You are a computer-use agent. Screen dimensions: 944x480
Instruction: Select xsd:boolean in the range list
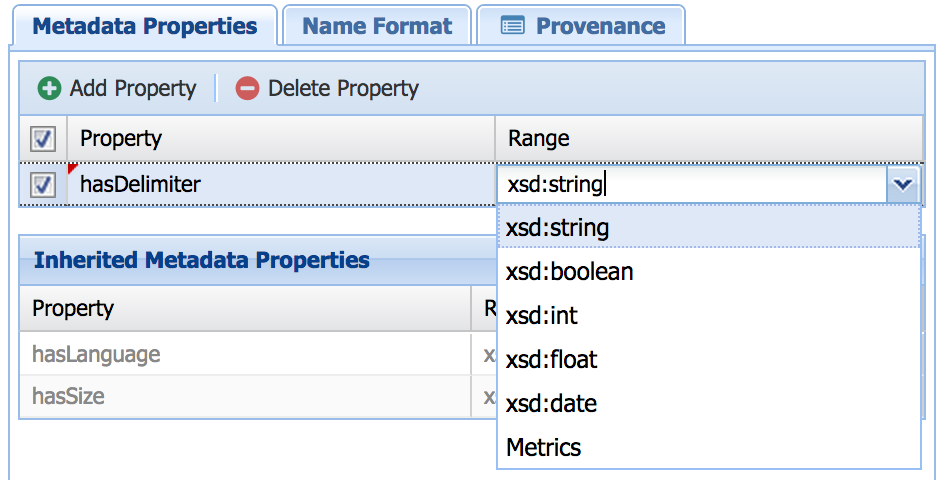click(x=569, y=272)
